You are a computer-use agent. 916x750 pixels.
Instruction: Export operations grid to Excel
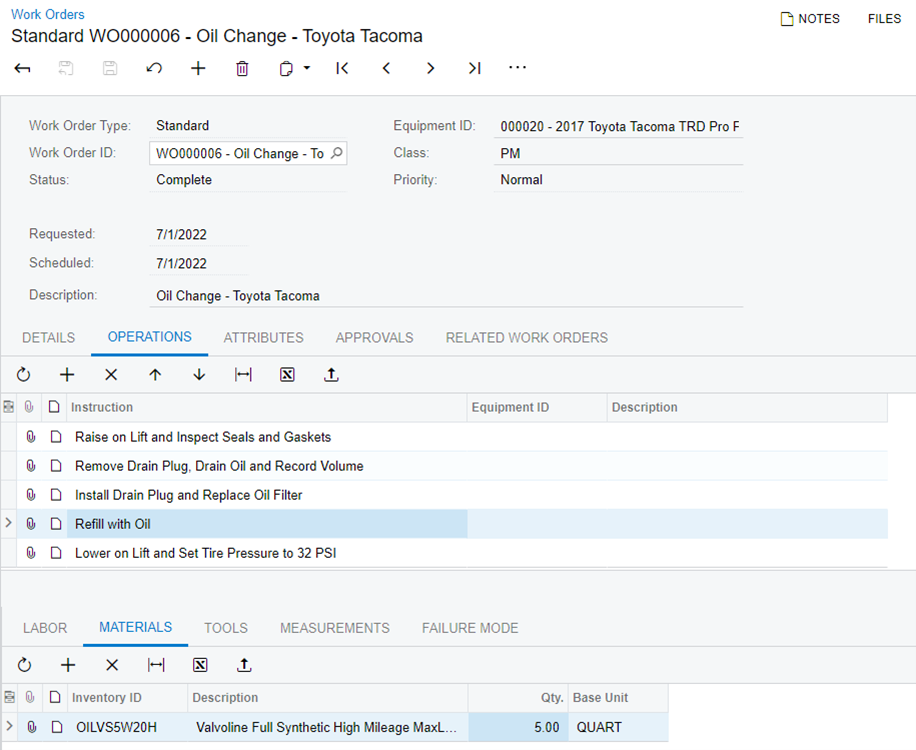[x=287, y=374]
